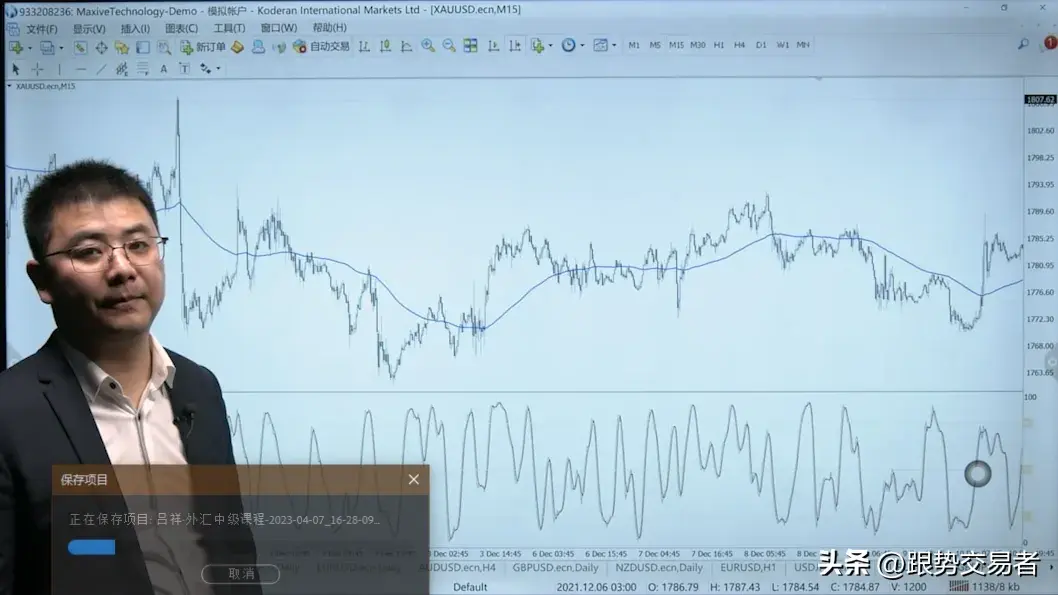Viewport: 1058px width, 595px height.
Task: Open the red notification badge icon
Action: pyautogui.click(x=1051, y=43)
